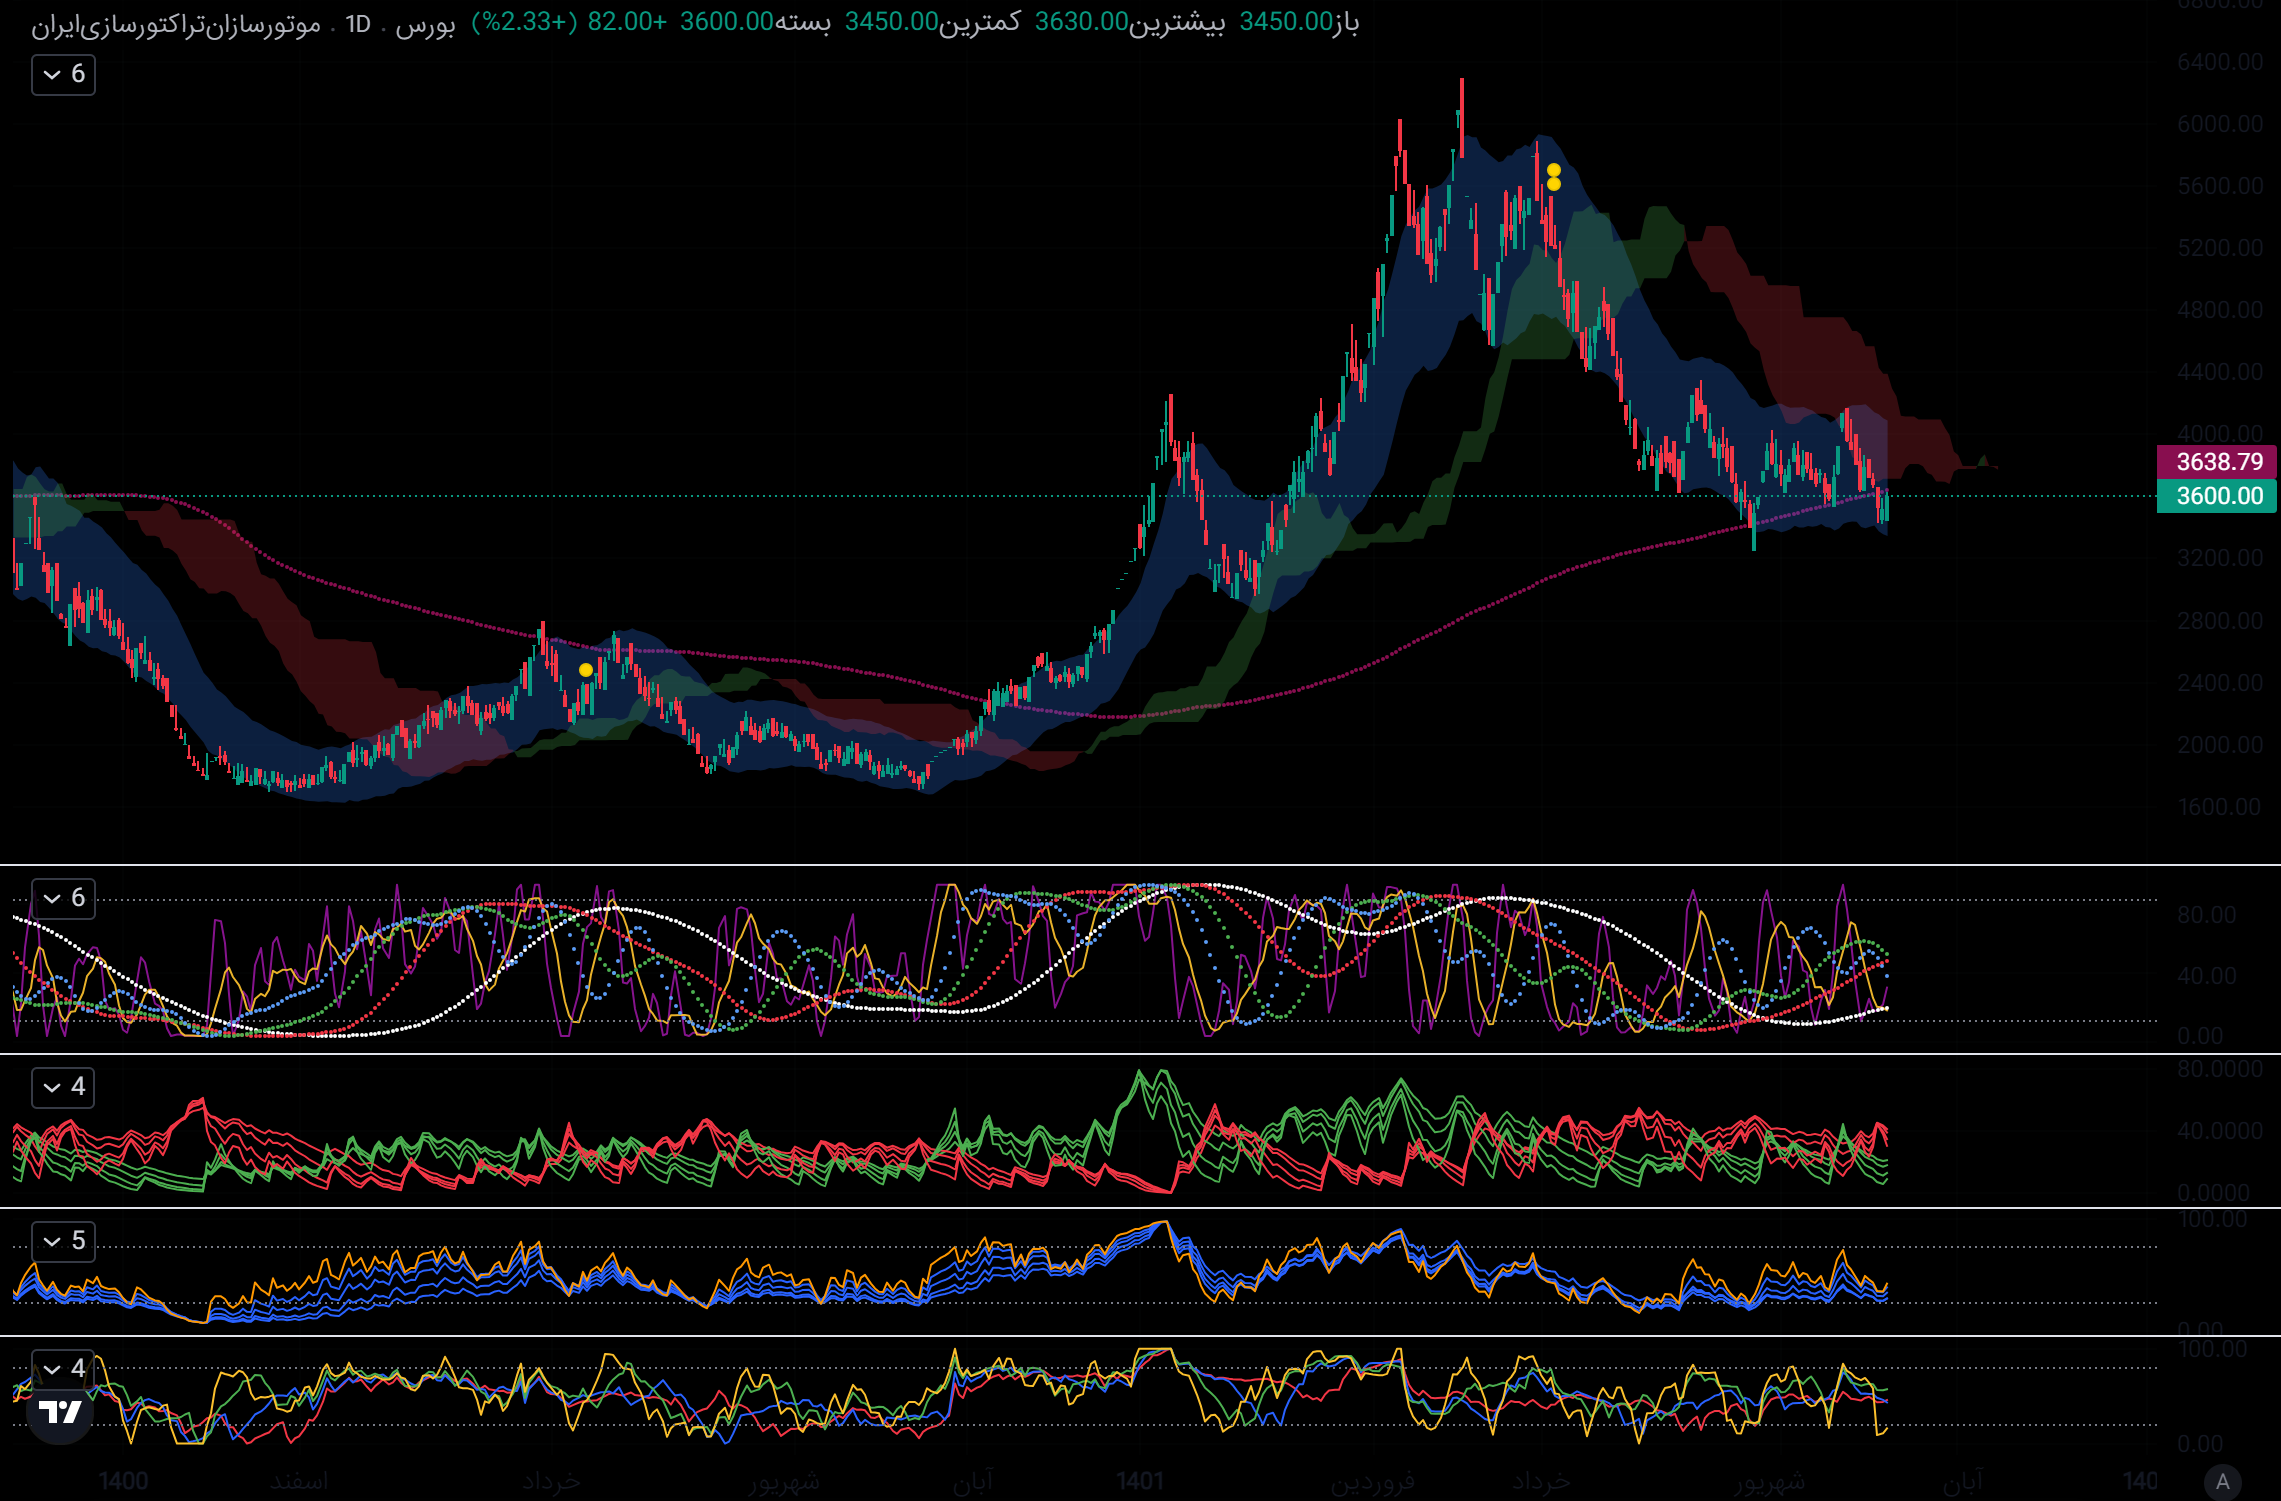Screen dimensions: 2281x1501
Task: Click the 2000.00 price axis label
Action: (x=2220, y=745)
